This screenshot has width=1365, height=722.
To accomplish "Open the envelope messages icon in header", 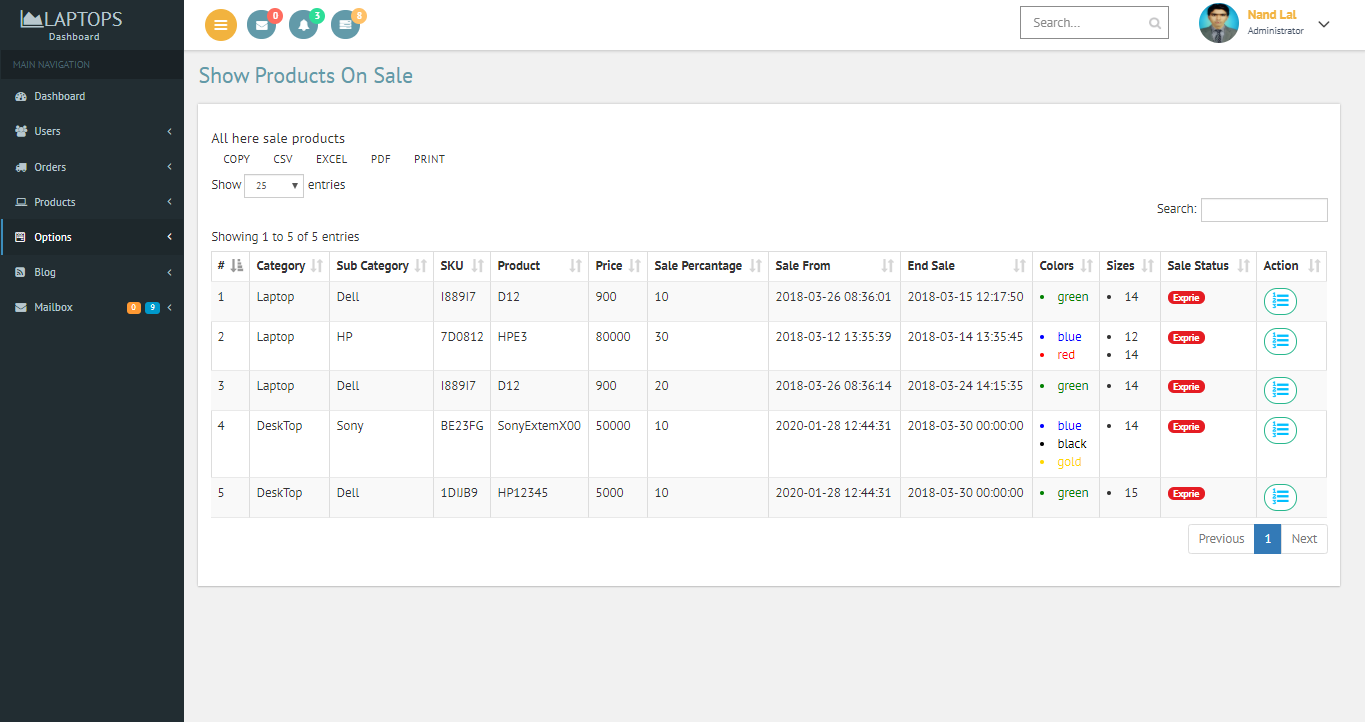I will tap(261, 26).
